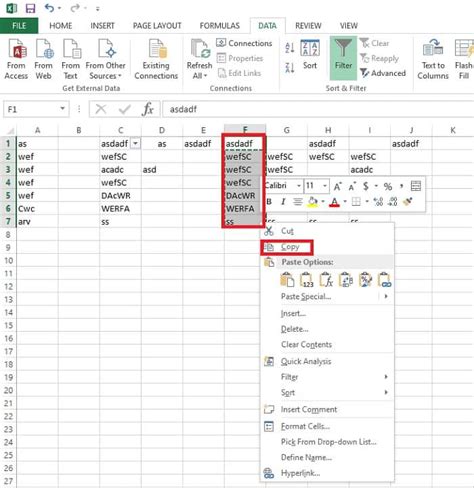Screen dimensions: 474x488
Task: Click the Decrease Font Size icon in the mini toolbar
Action: click(352, 186)
